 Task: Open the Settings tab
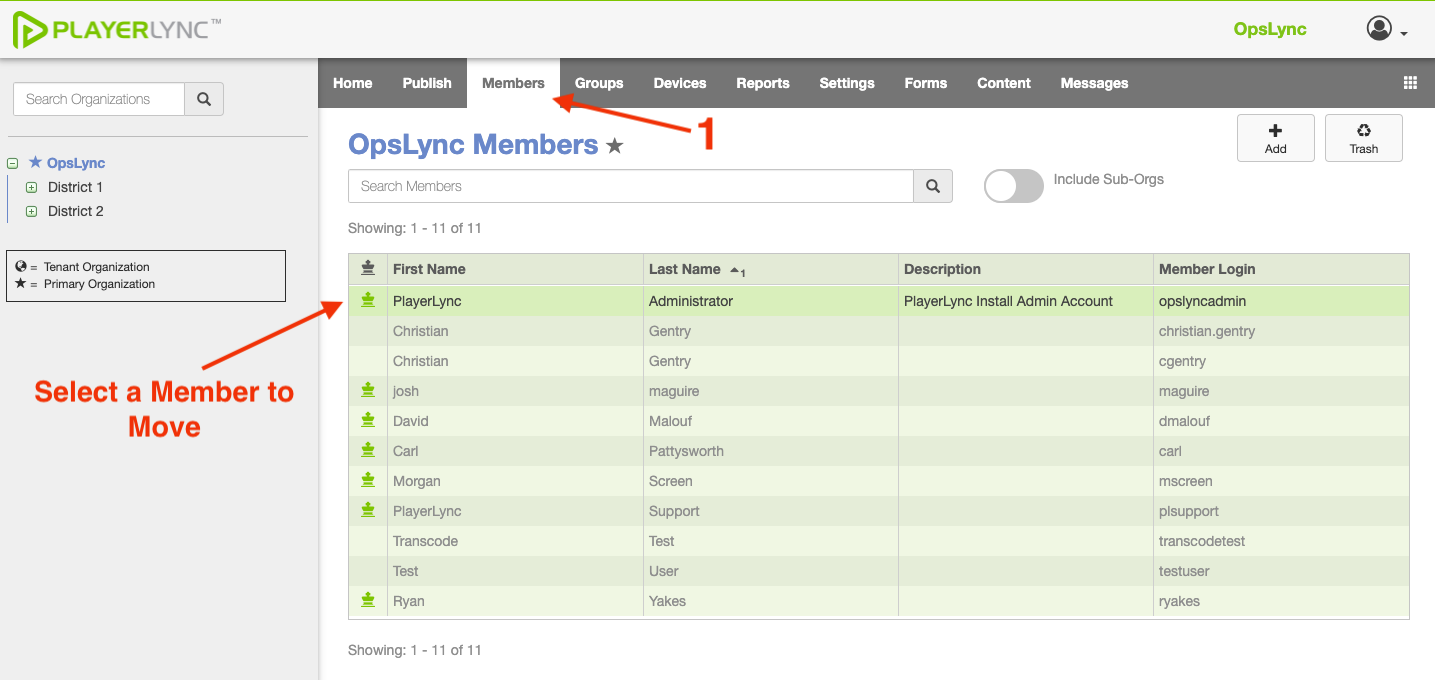click(x=847, y=83)
